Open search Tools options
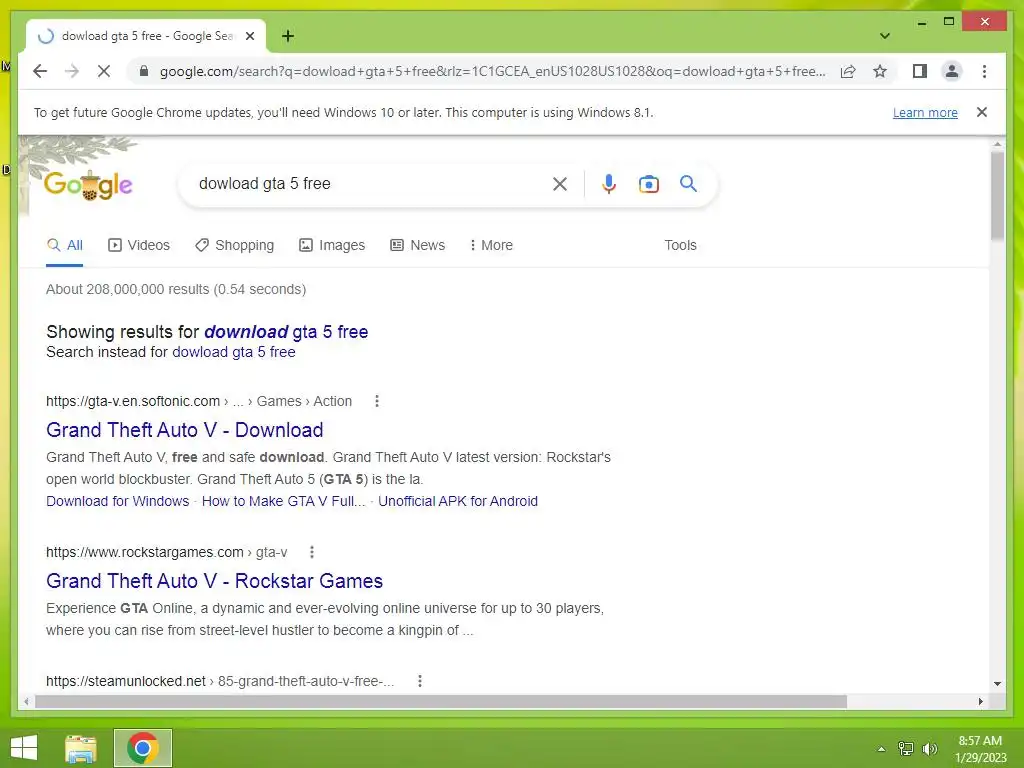The height and width of the screenshot is (768, 1024). coord(680,245)
